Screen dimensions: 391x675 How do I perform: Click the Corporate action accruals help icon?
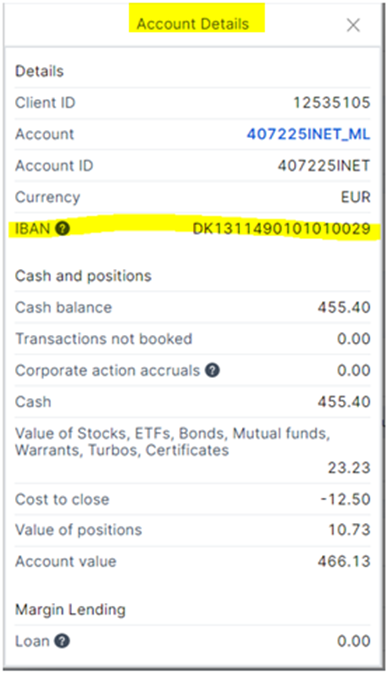pos(212,370)
